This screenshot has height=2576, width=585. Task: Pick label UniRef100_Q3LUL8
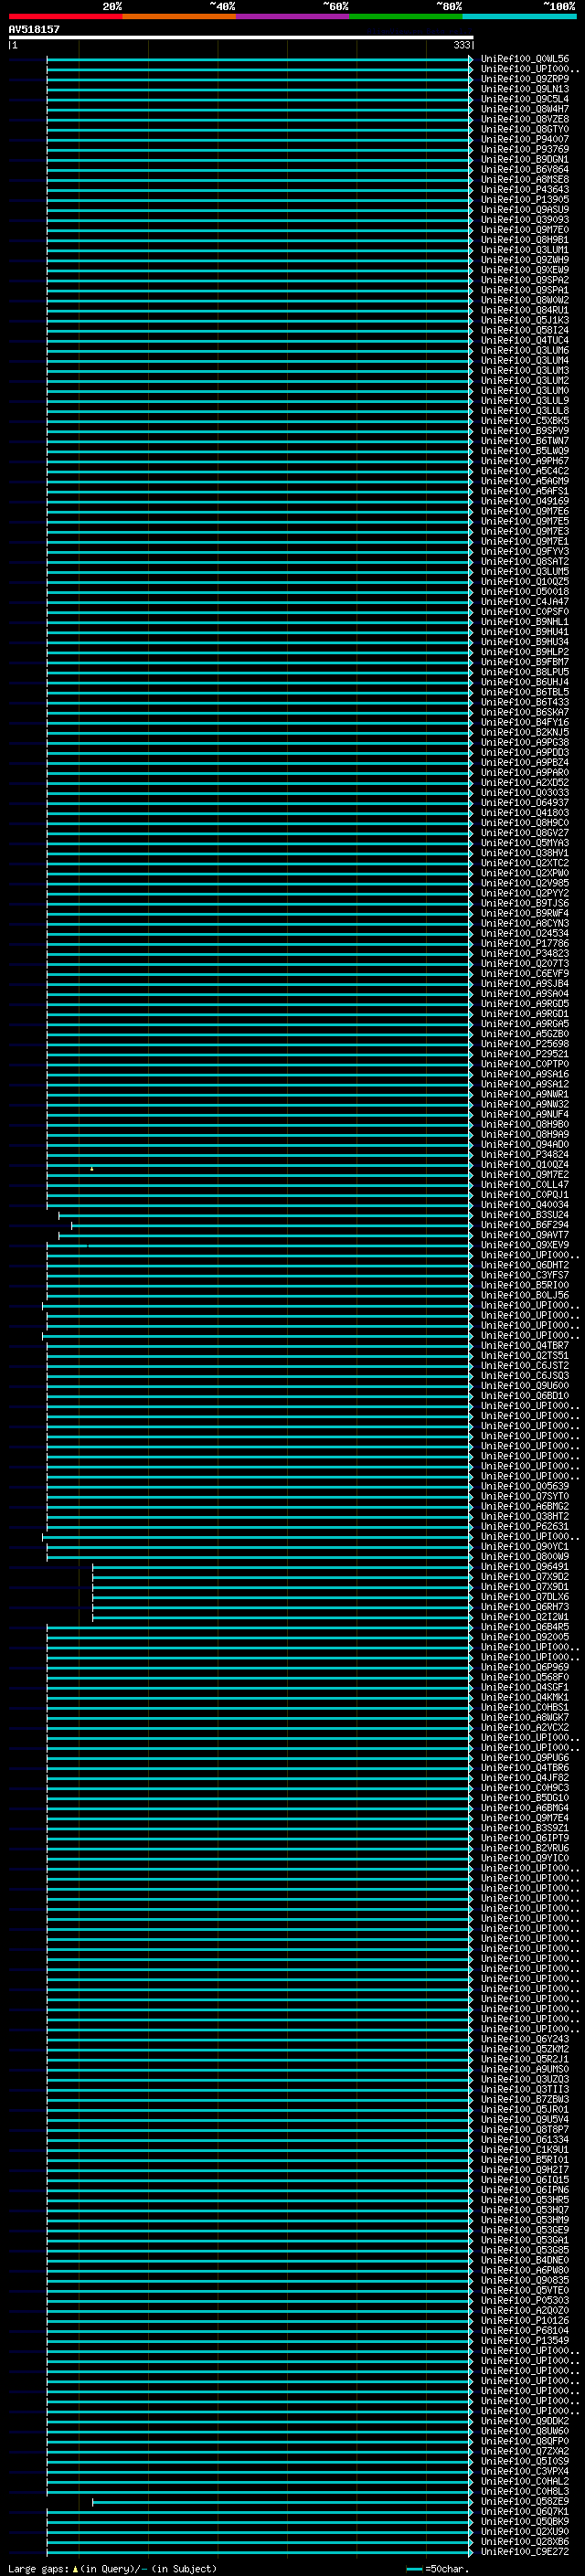click(x=525, y=411)
